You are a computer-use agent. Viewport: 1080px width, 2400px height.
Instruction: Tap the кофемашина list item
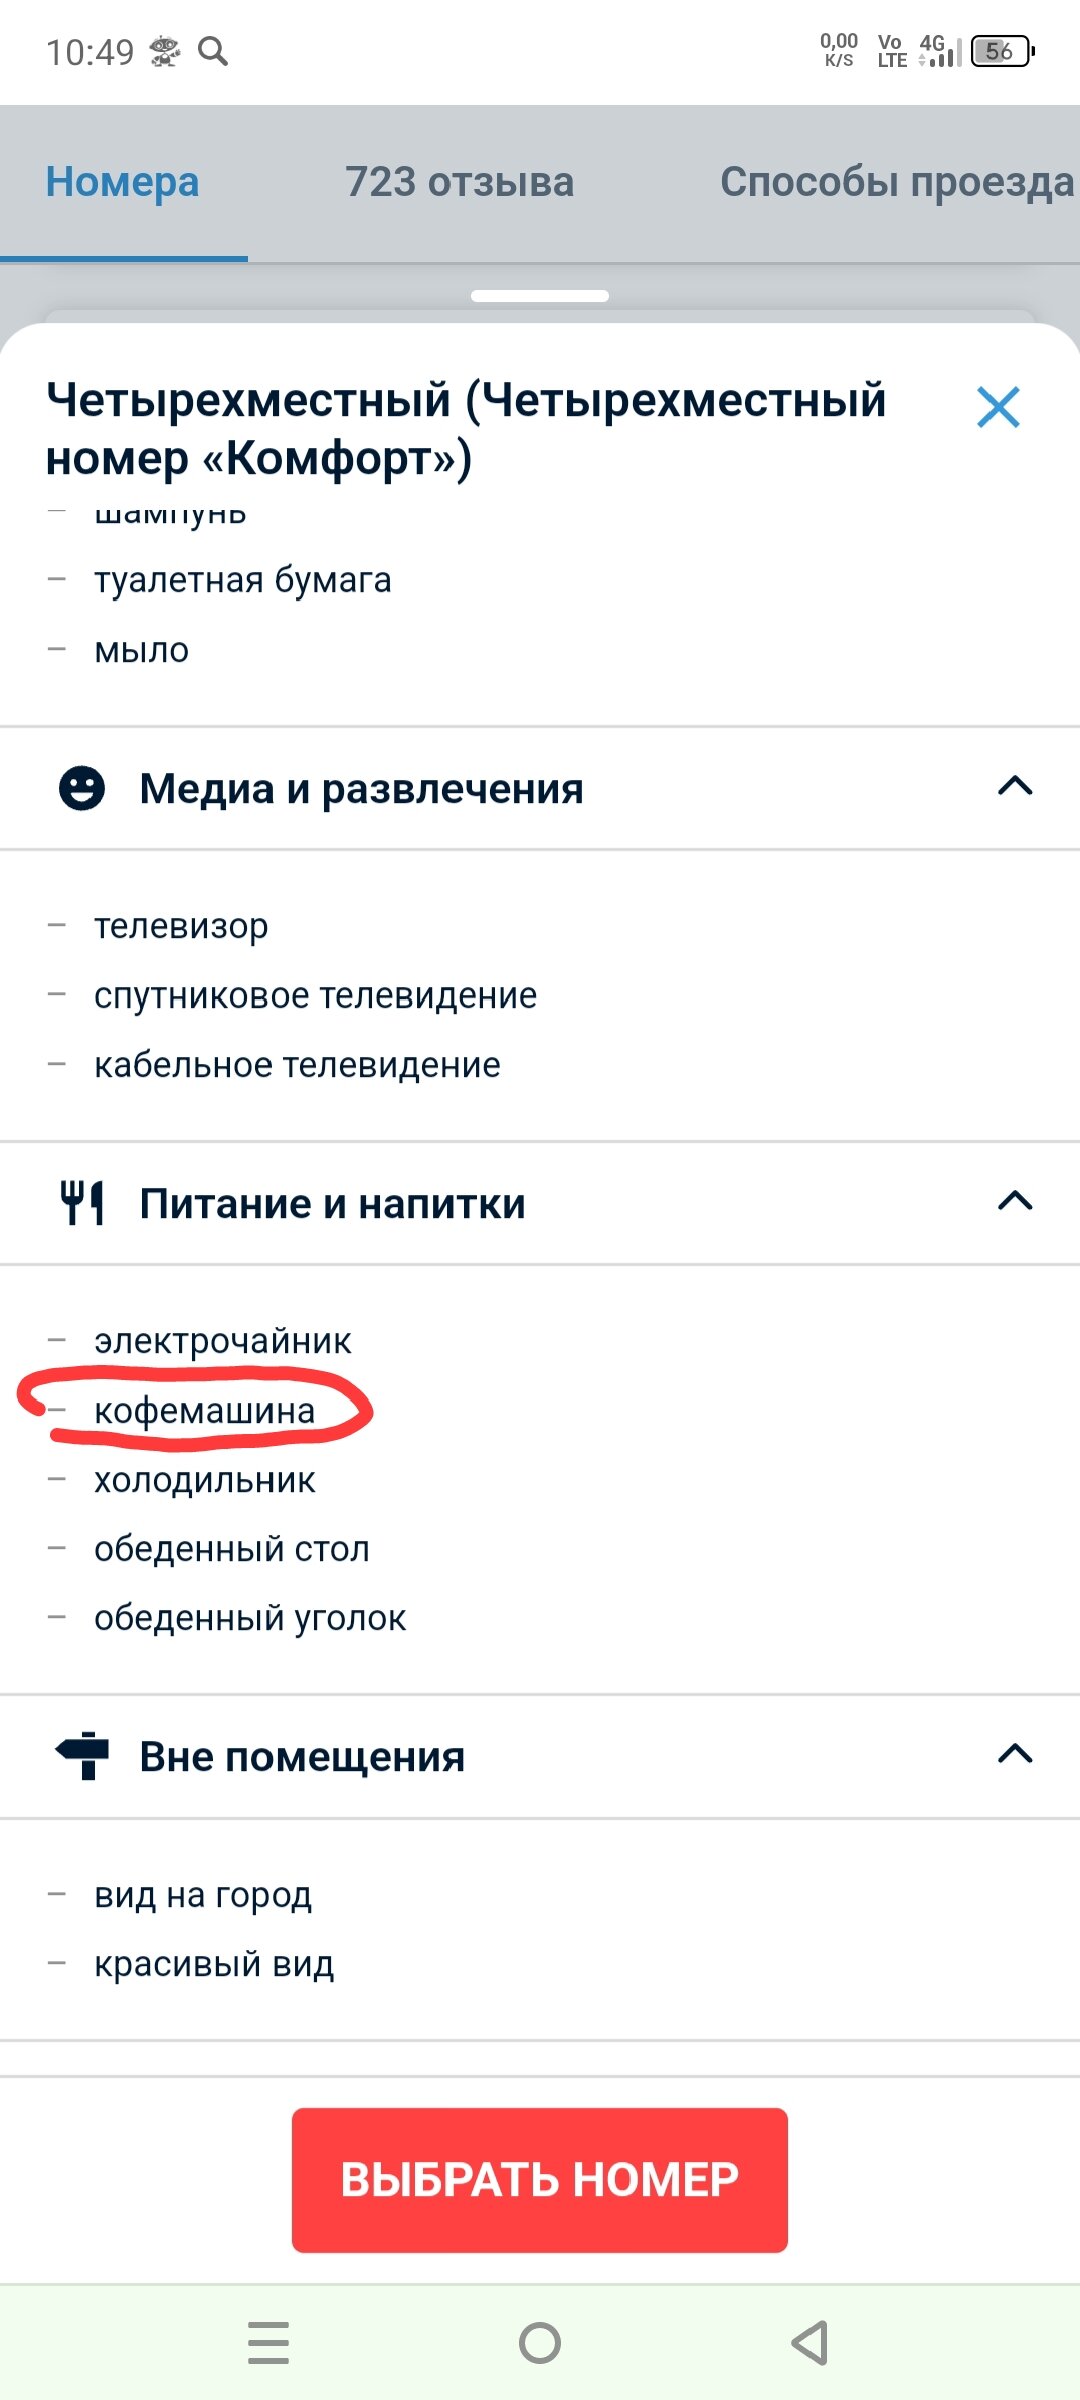pos(205,1411)
